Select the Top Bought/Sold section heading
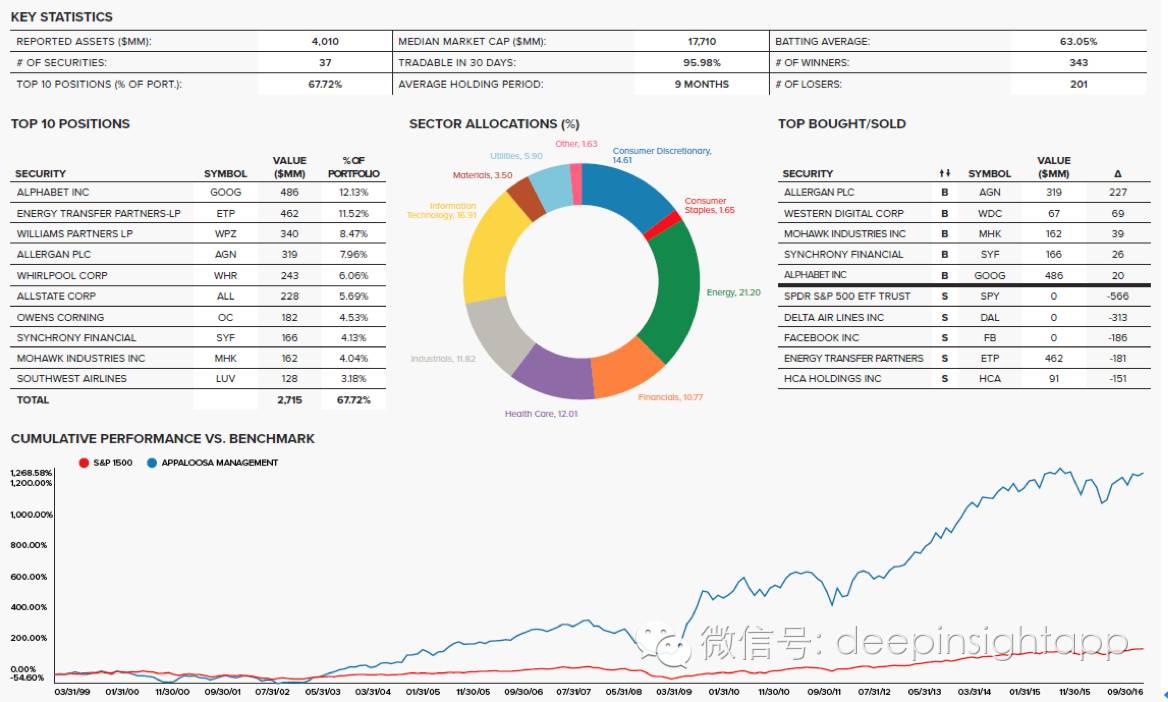1168x702 pixels. point(841,124)
